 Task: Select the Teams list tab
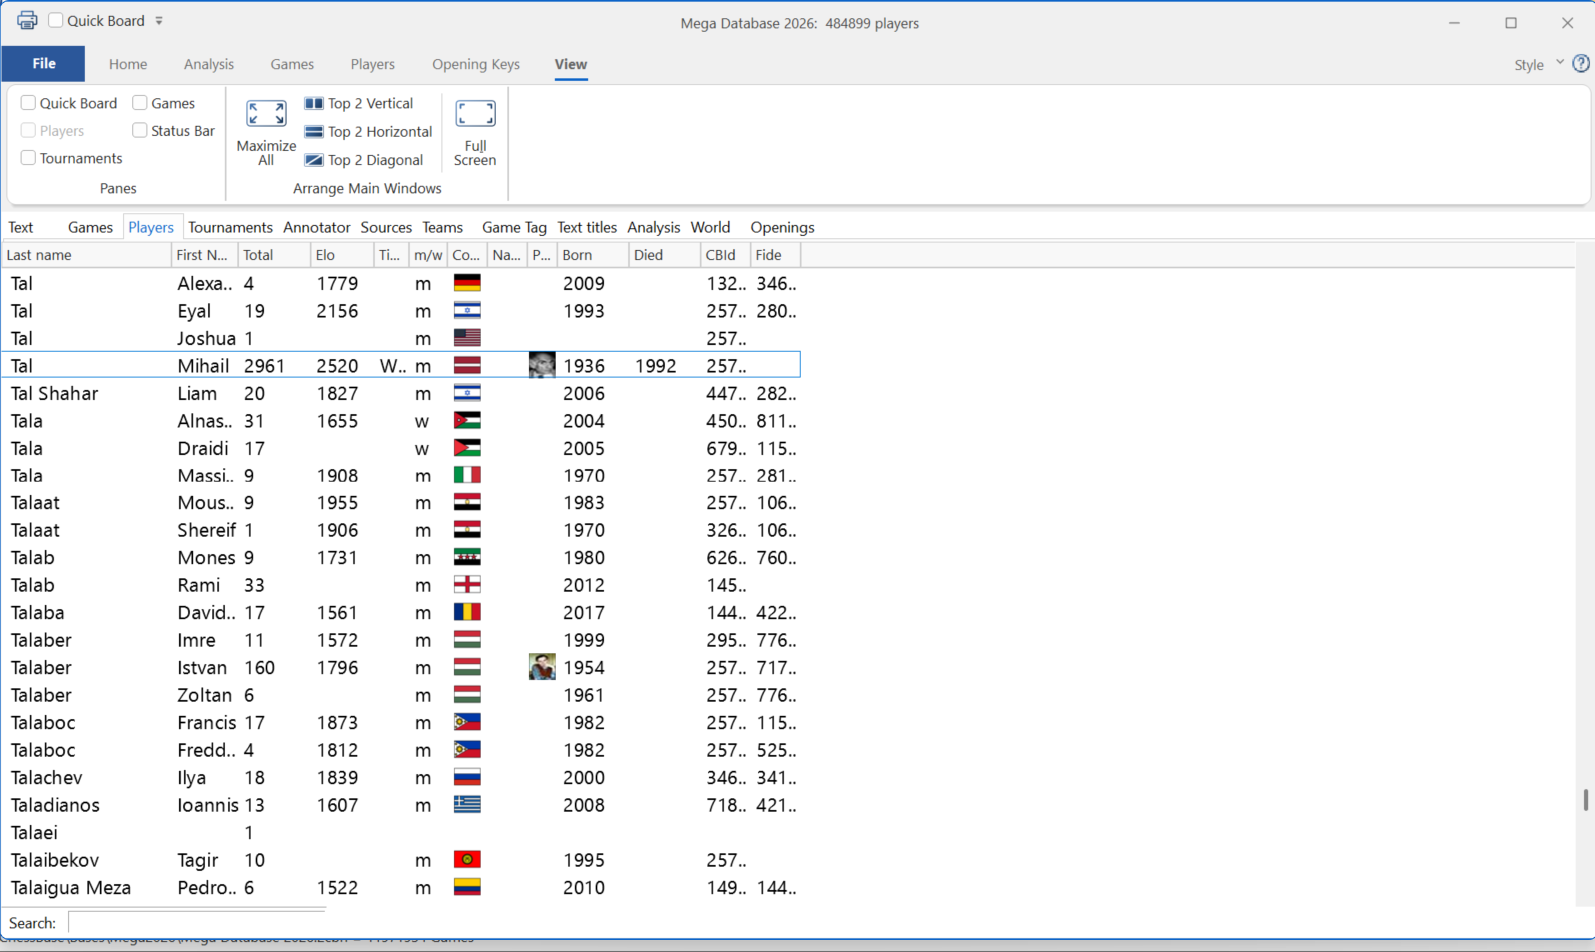tap(442, 227)
